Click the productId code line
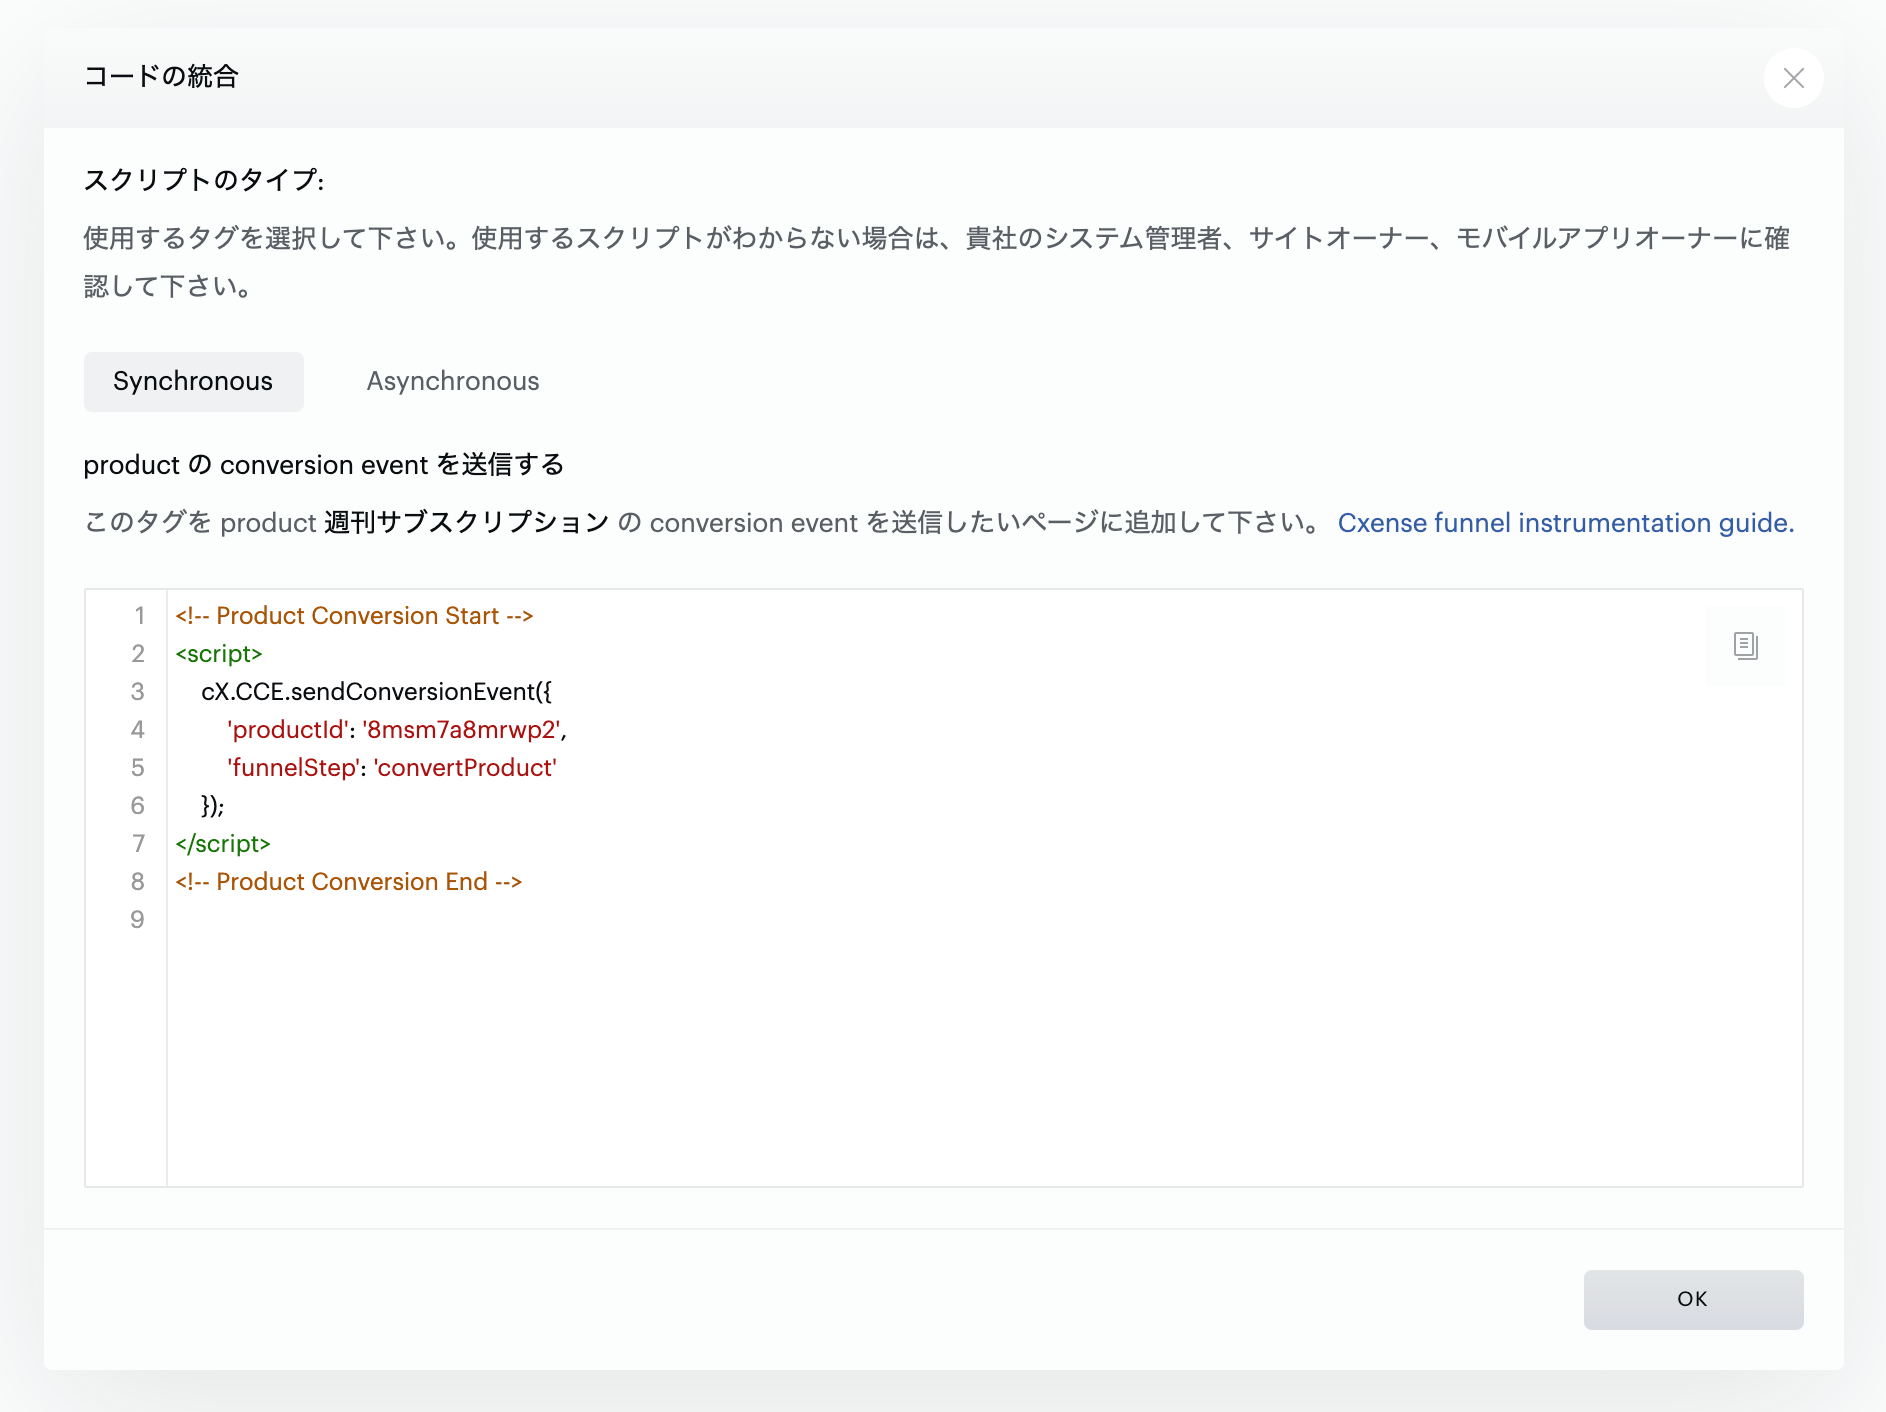The image size is (1886, 1412). click(x=397, y=730)
